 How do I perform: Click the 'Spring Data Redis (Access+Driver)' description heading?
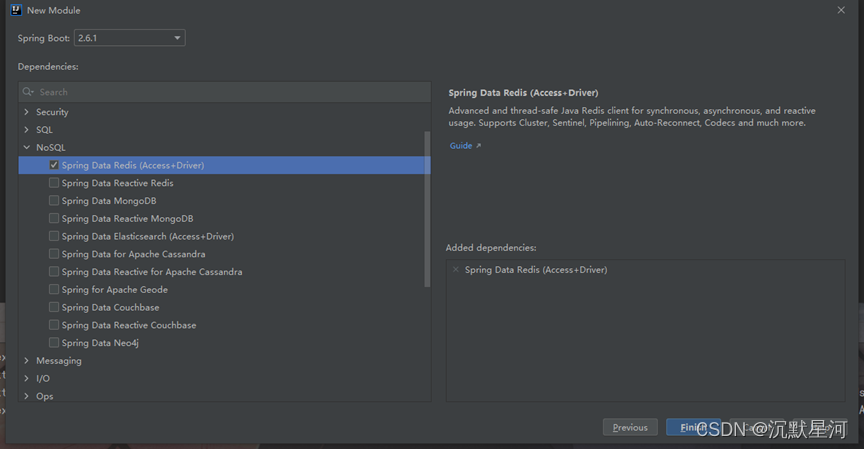[x=523, y=93]
